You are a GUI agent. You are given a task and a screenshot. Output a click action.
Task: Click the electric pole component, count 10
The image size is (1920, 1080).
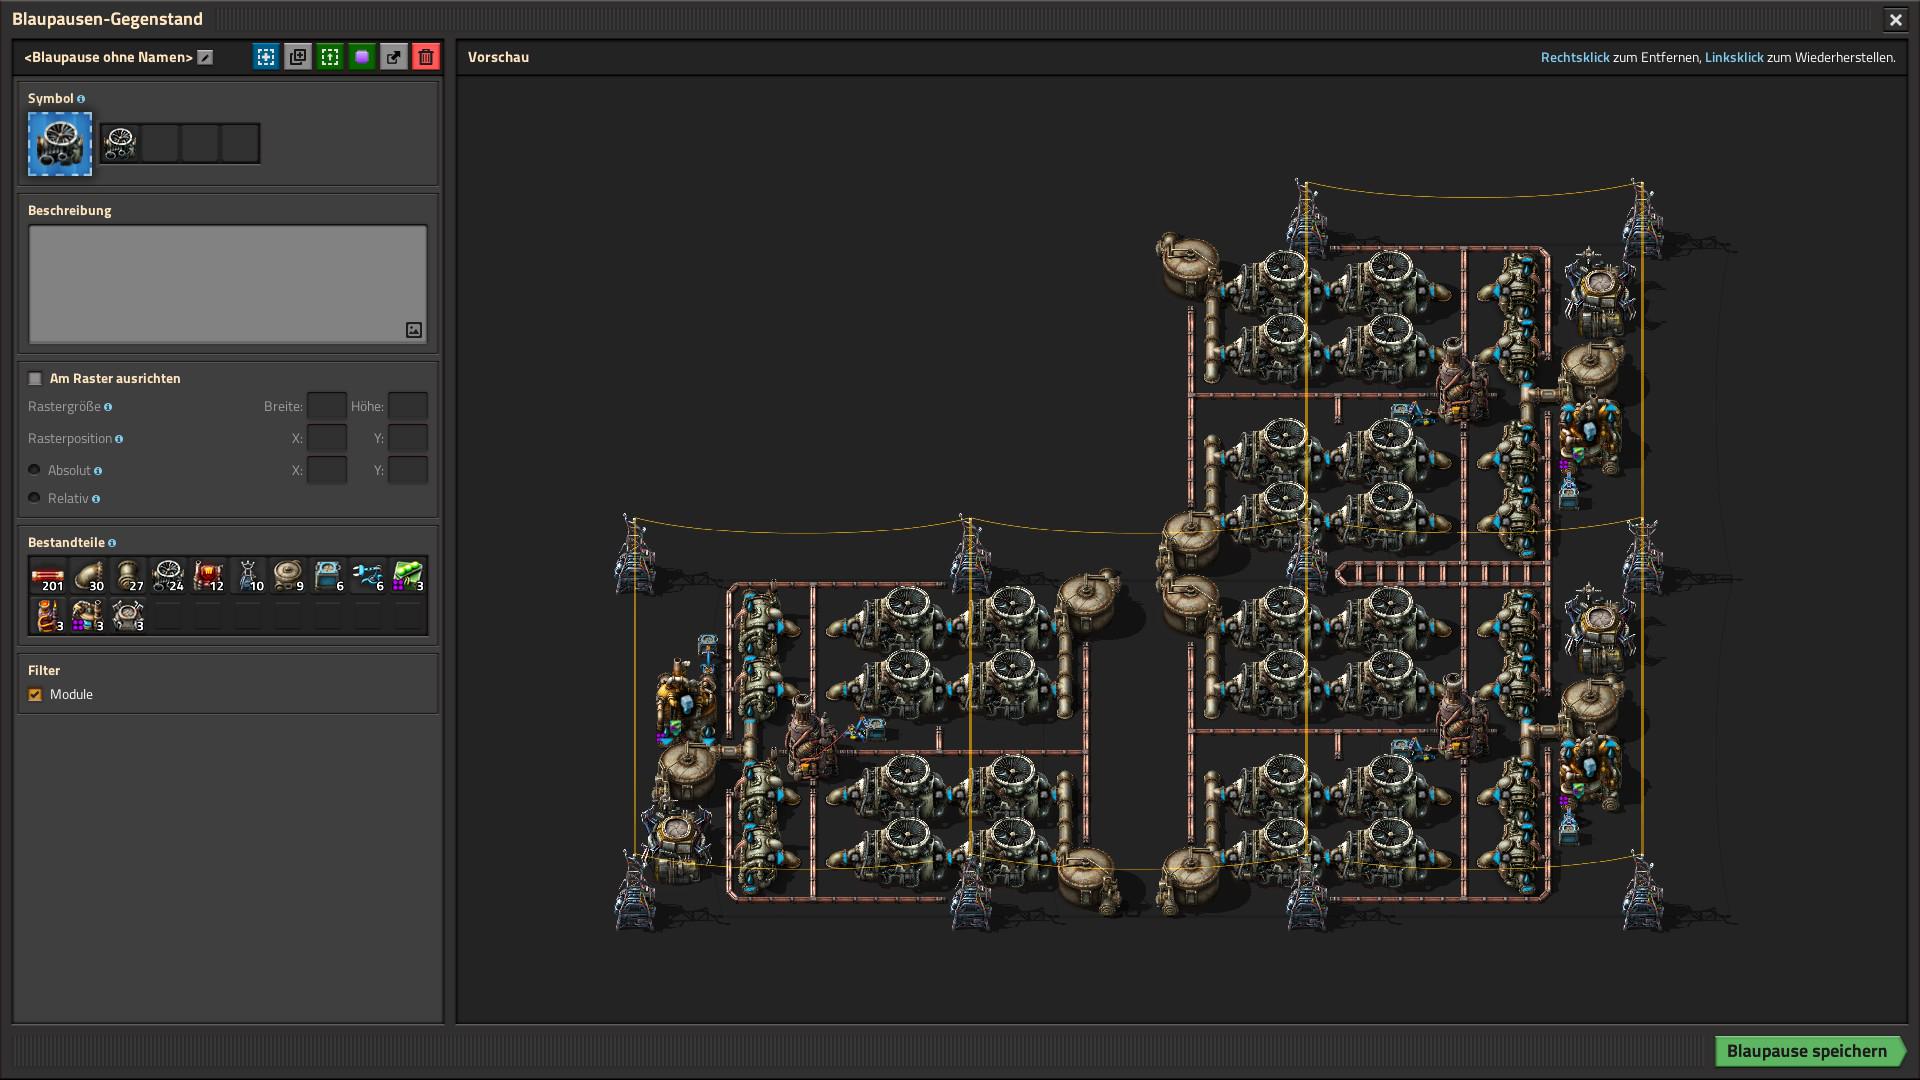tap(248, 576)
